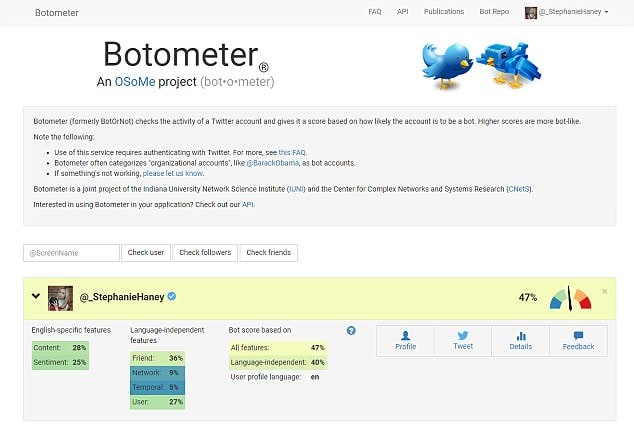Open the Profile button with person icon
This screenshot has width=634, height=433.
[405, 341]
